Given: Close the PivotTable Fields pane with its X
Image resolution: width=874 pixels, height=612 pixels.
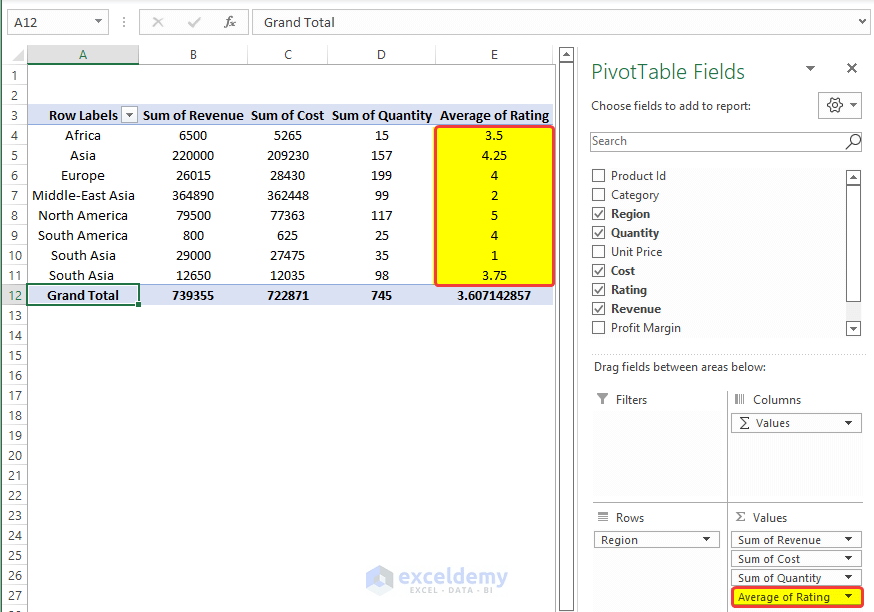Looking at the screenshot, I should click(x=851, y=68).
